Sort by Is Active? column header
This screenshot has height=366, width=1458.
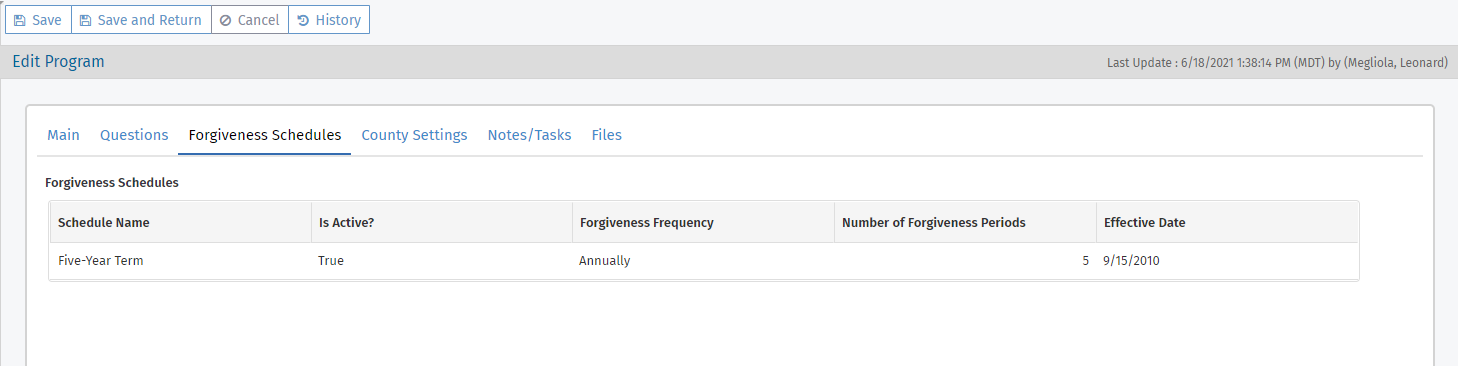[441, 222]
